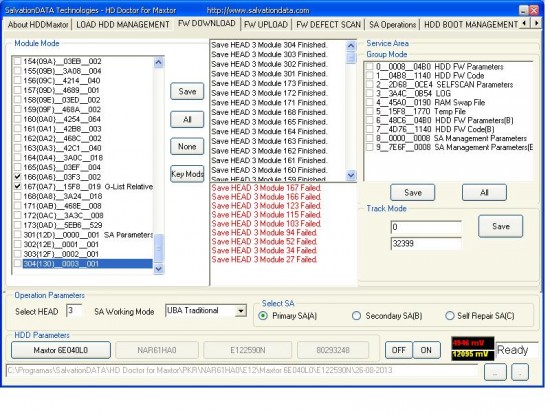Select highlighted module row 304(130)__0003__001
This screenshot has width=550, height=413.
[x=88, y=264]
